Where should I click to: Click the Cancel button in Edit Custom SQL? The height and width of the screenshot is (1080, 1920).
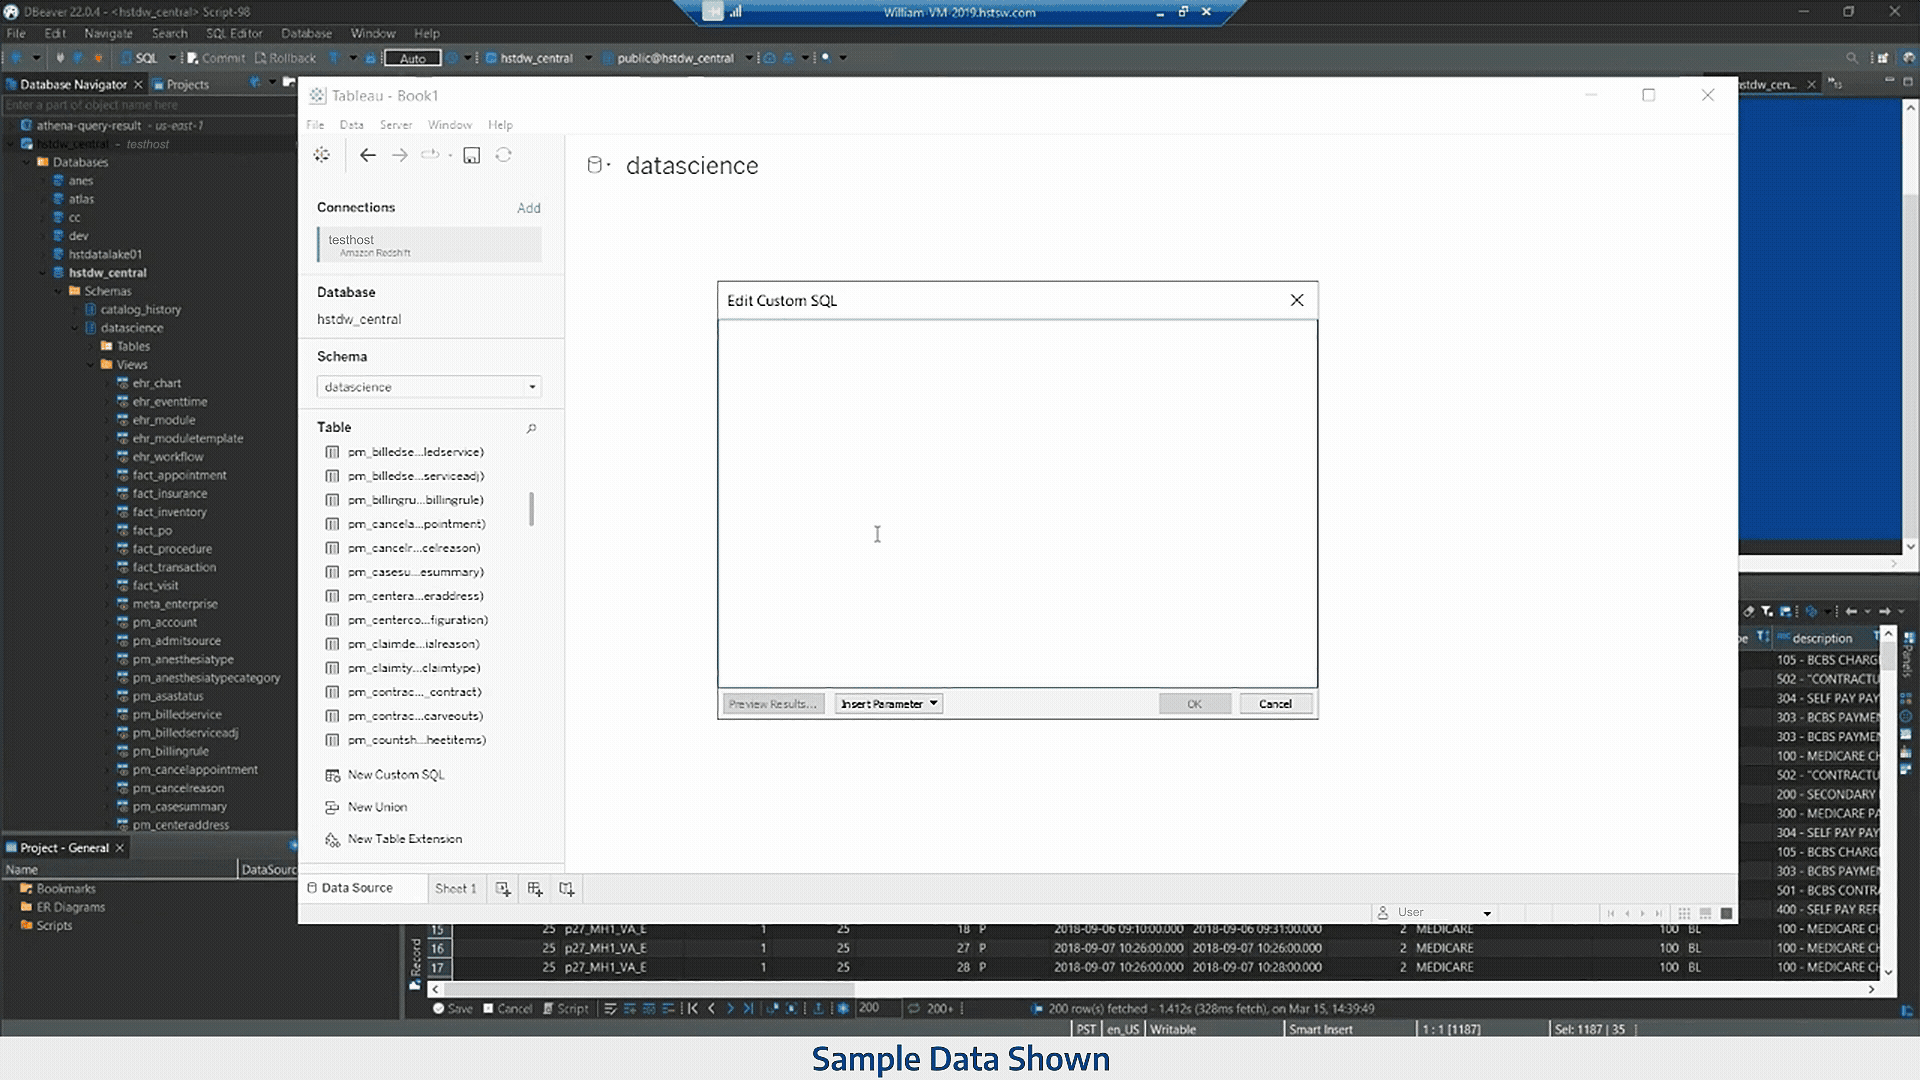click(x=1275, y=704)
